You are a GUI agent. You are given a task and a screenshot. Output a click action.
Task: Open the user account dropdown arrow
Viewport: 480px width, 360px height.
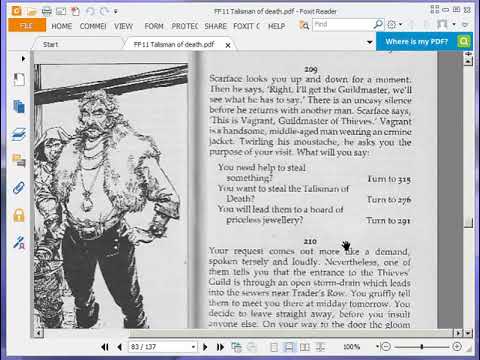coord(454,24)
